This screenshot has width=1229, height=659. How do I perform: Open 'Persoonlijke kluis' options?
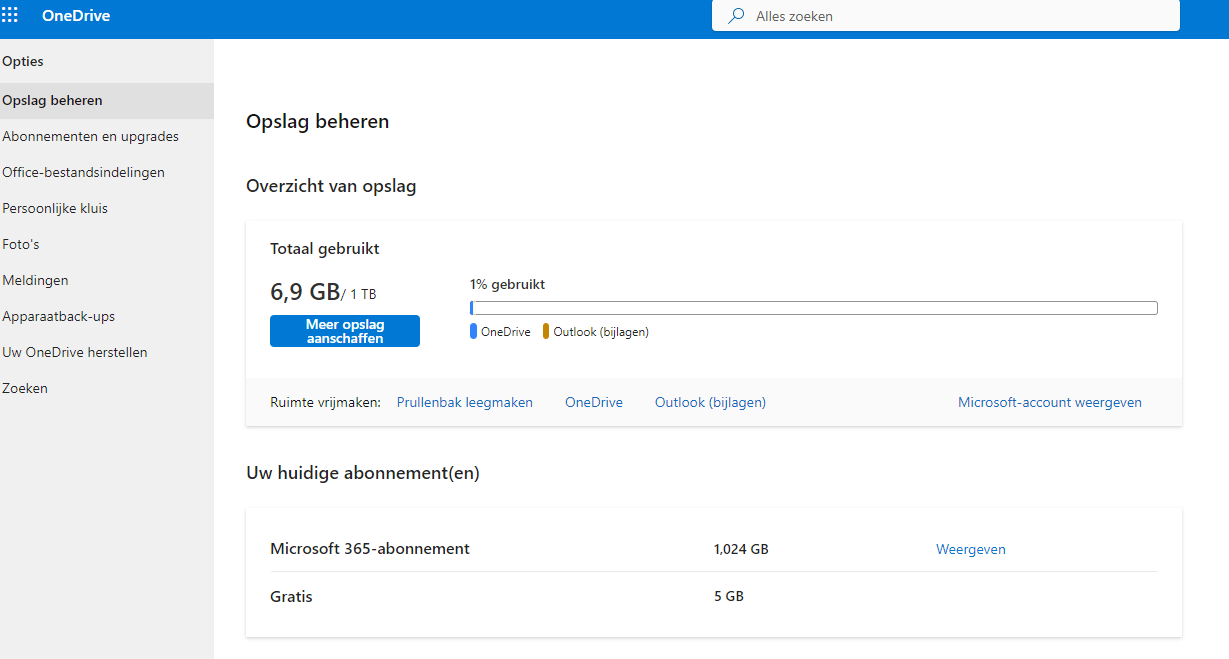pos(107,208)
